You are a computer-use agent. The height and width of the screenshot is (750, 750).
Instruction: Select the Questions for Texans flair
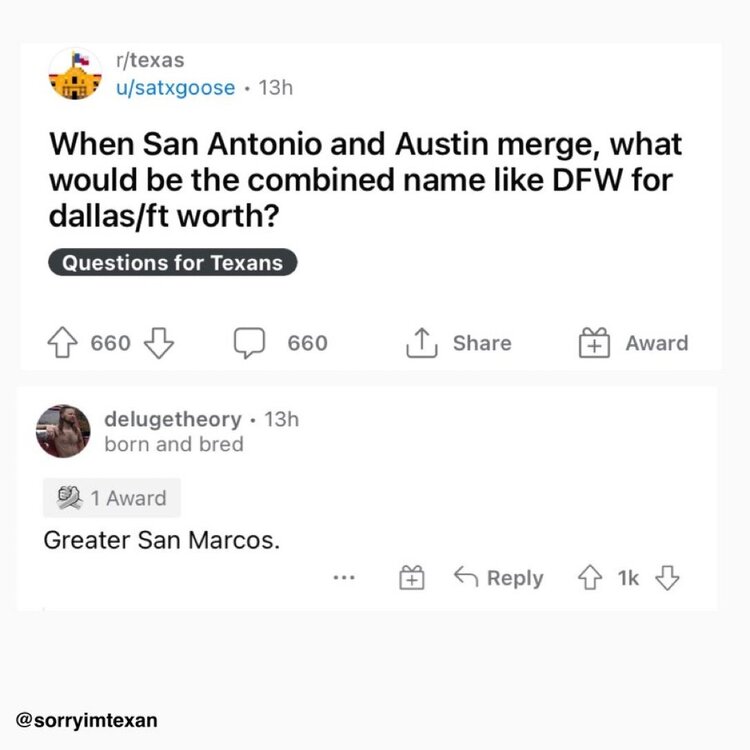tap(172, 263)
